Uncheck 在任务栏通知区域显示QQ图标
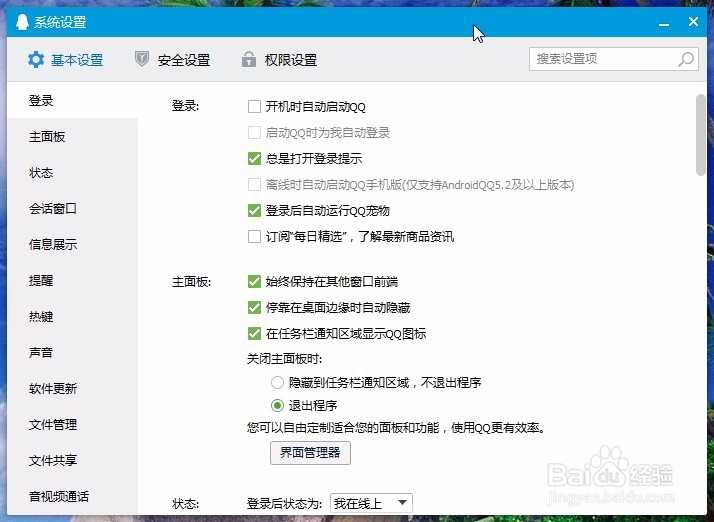The width and height of the screenshot is (714, 522). click(x=254, y=333)
